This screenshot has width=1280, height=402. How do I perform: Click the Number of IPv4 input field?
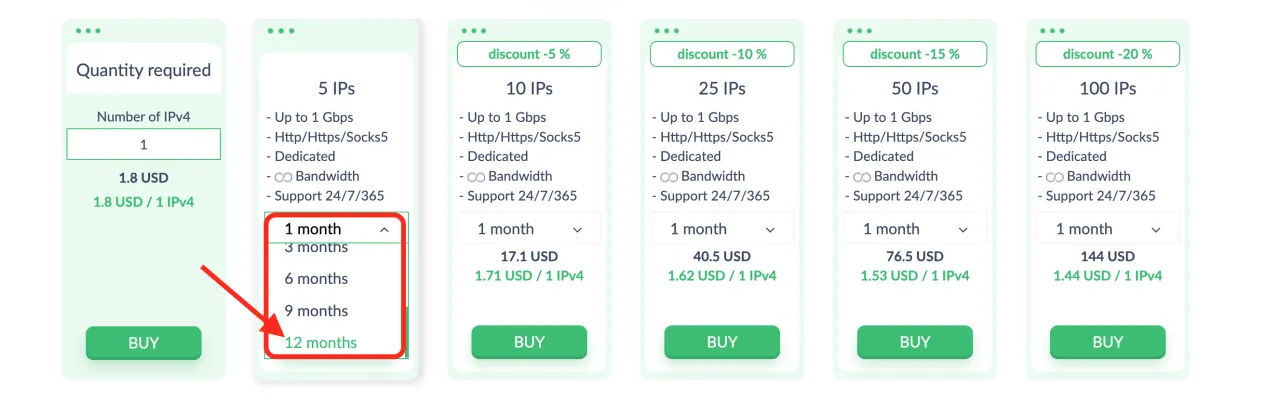coord(144,144)
